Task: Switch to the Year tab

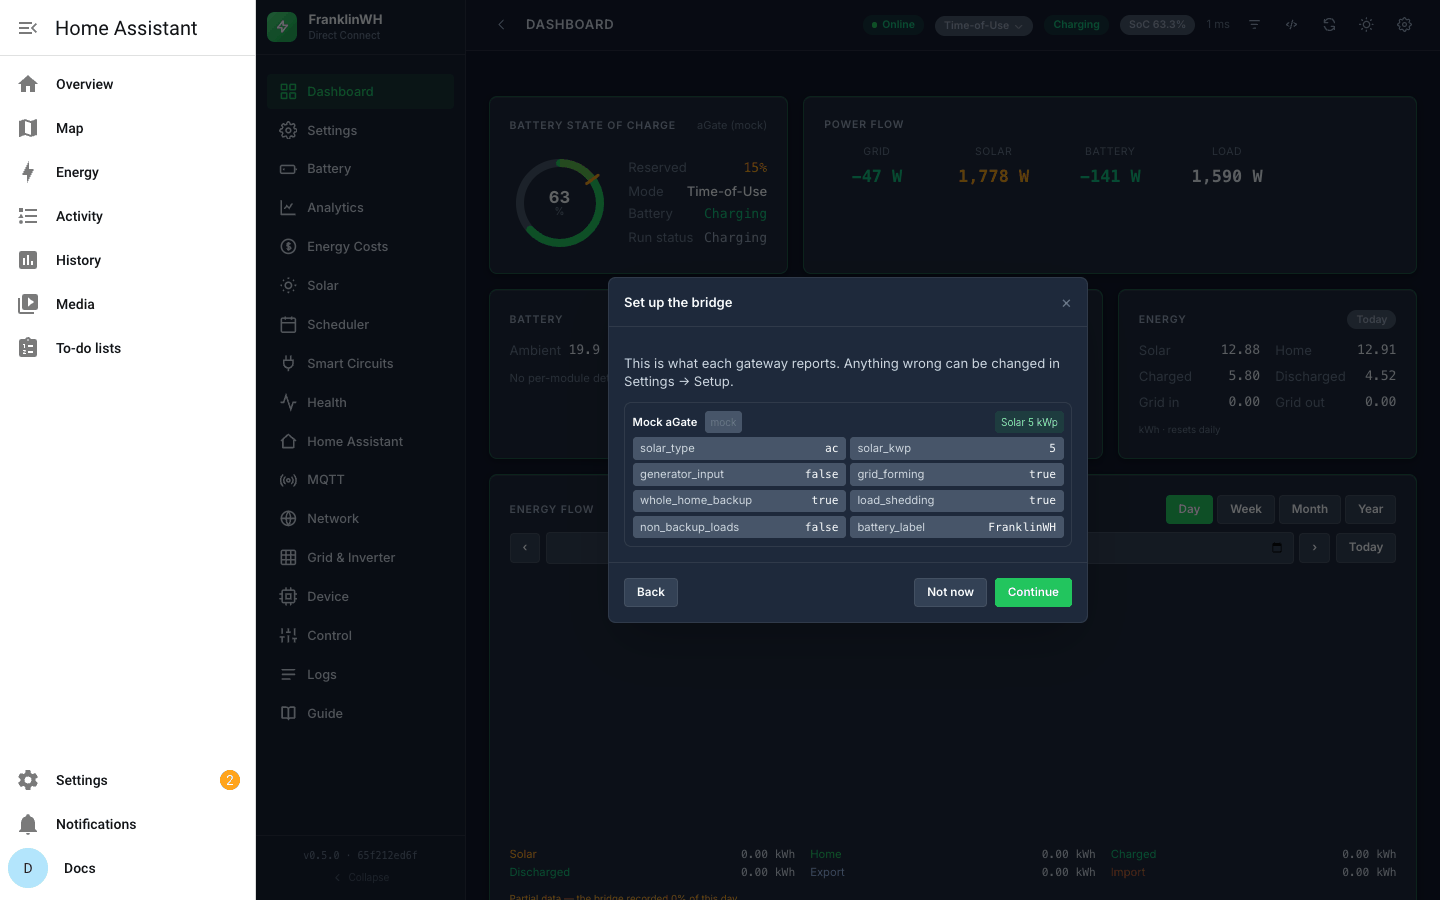Action: [x=1371, y=509]
